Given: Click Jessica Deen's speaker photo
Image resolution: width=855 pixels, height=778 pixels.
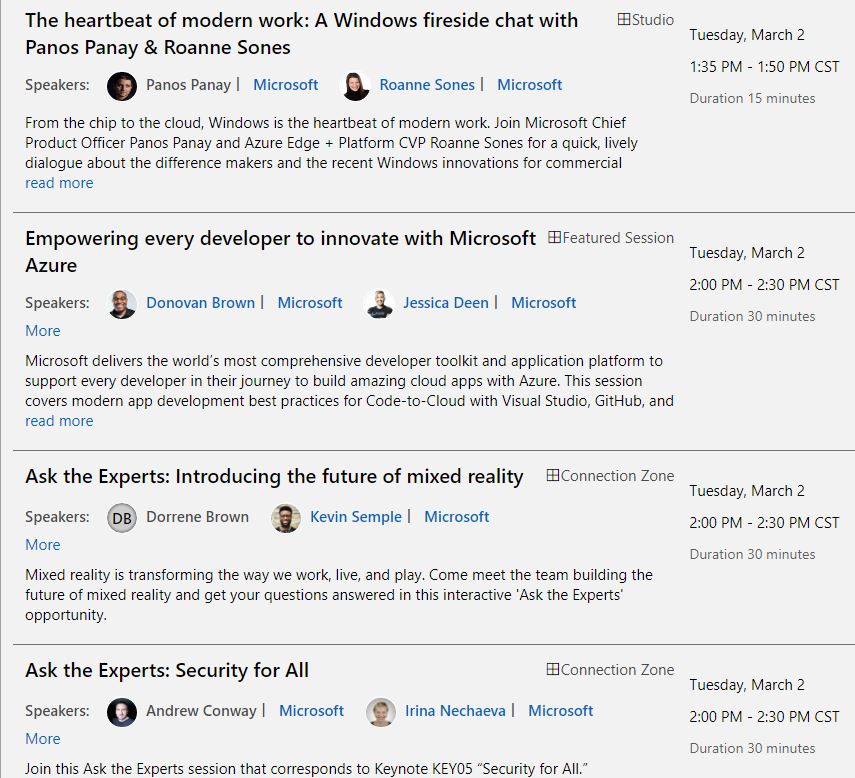Looking at the screenshot, I should coord(379,304).
